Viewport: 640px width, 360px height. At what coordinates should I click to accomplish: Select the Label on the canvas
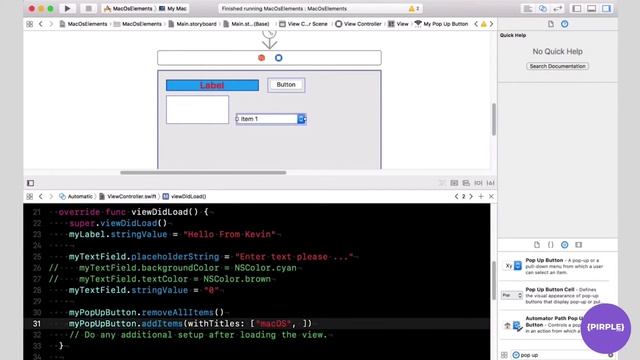point(212,85)
